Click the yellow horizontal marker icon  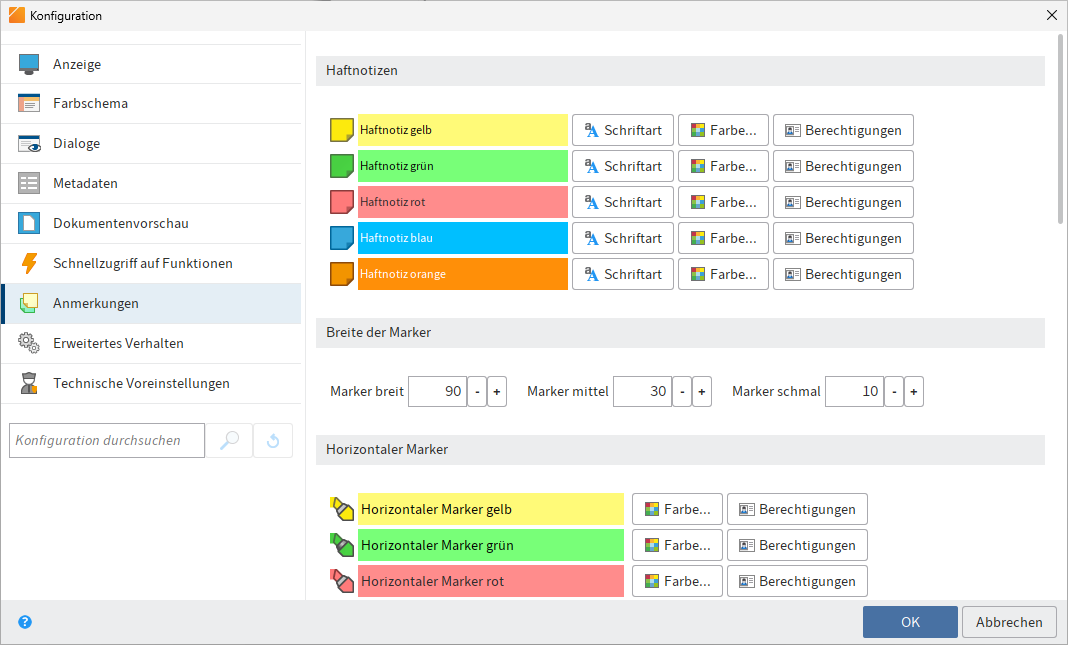click(x=342, y=509)
